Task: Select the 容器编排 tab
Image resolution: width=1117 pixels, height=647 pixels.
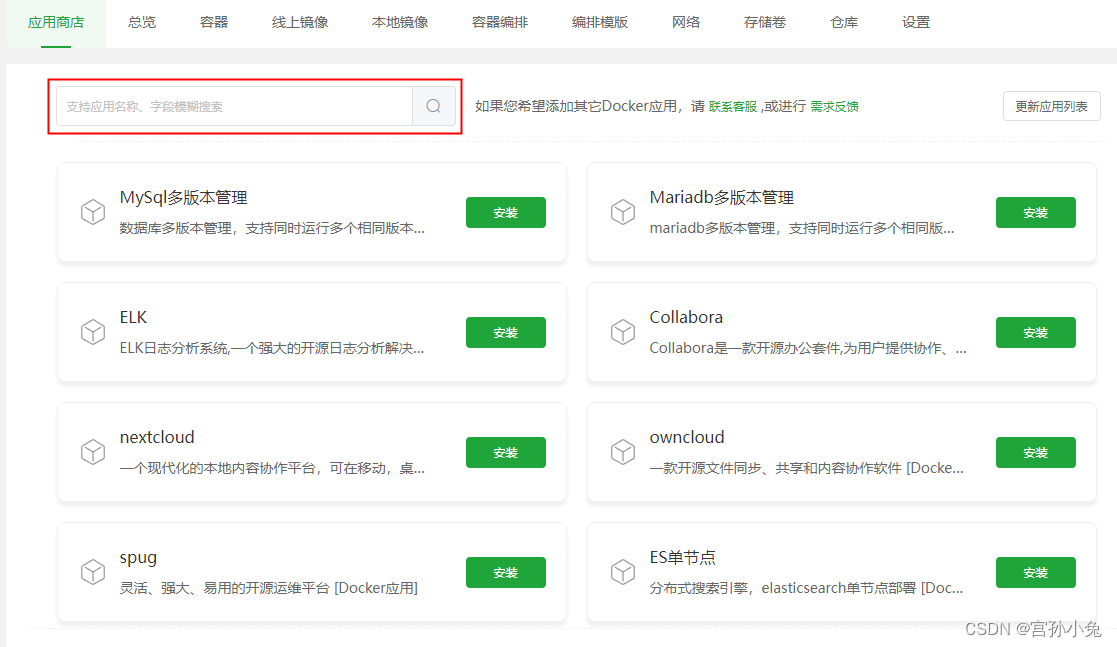Action: (499, 23)
